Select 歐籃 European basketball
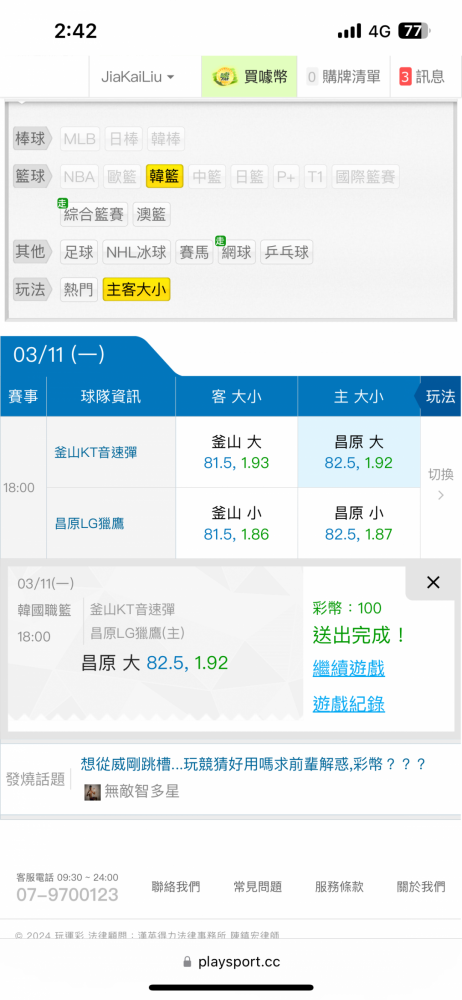Image resolution: width=462 pixels, height=1000 pixels. click(x=122, y=177)
